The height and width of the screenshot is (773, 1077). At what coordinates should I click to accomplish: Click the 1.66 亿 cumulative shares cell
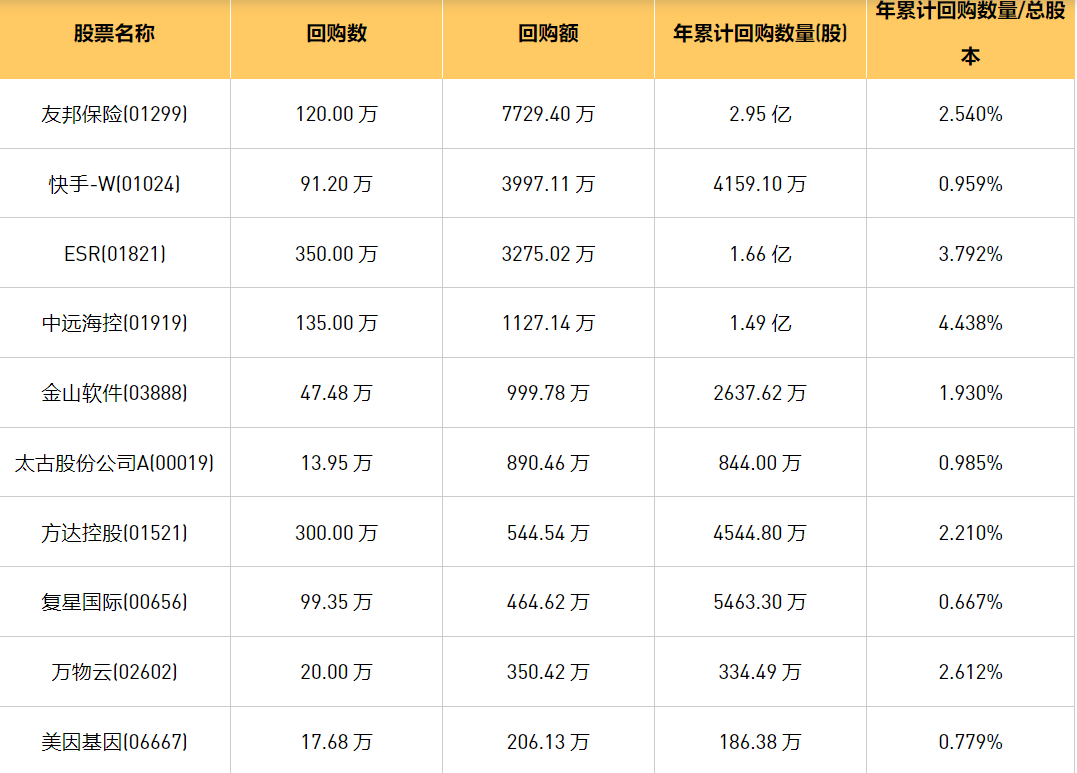point(760,254)
